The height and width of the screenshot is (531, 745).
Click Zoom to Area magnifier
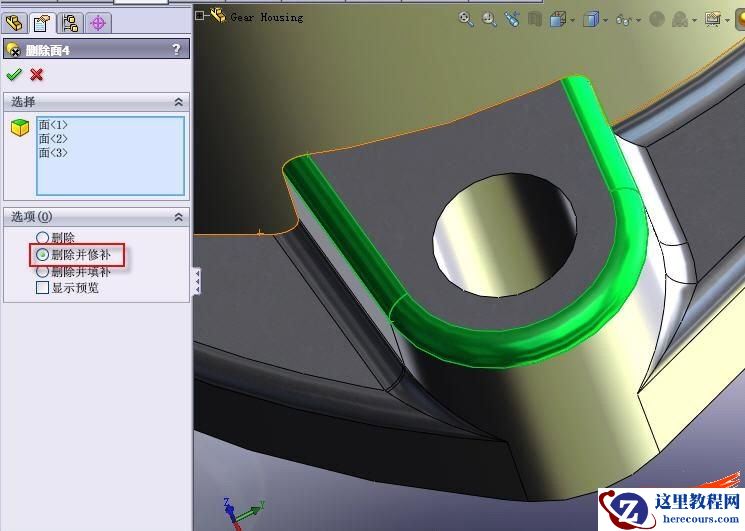489,19
